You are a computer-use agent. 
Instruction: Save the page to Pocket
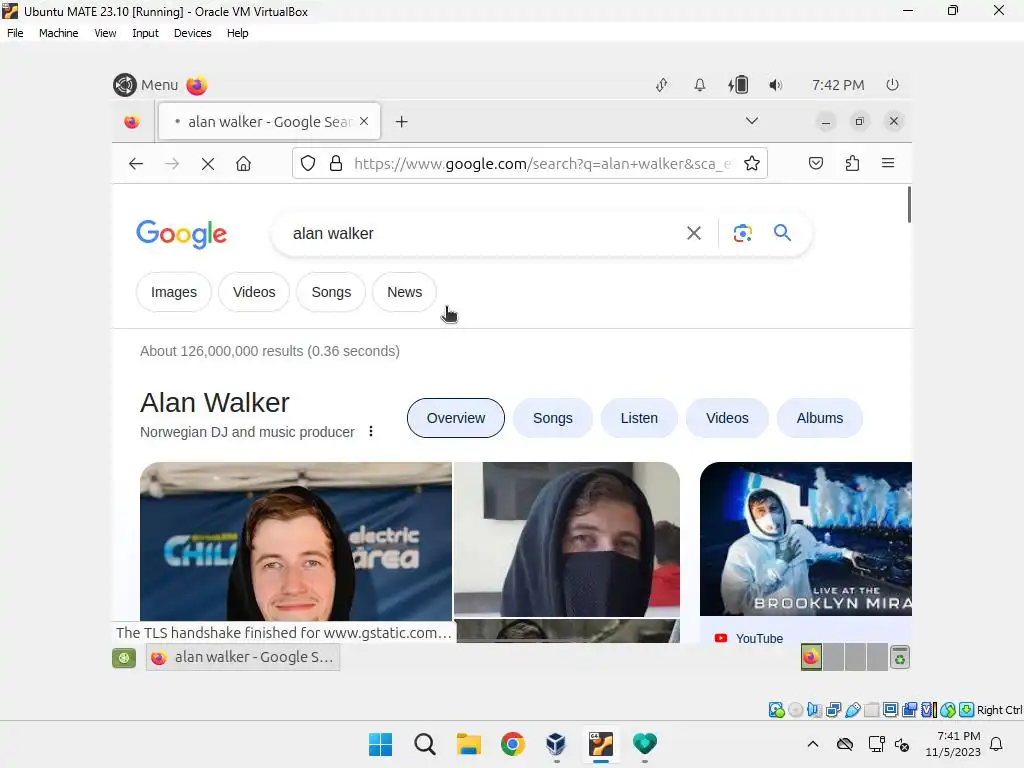[816, 163]
